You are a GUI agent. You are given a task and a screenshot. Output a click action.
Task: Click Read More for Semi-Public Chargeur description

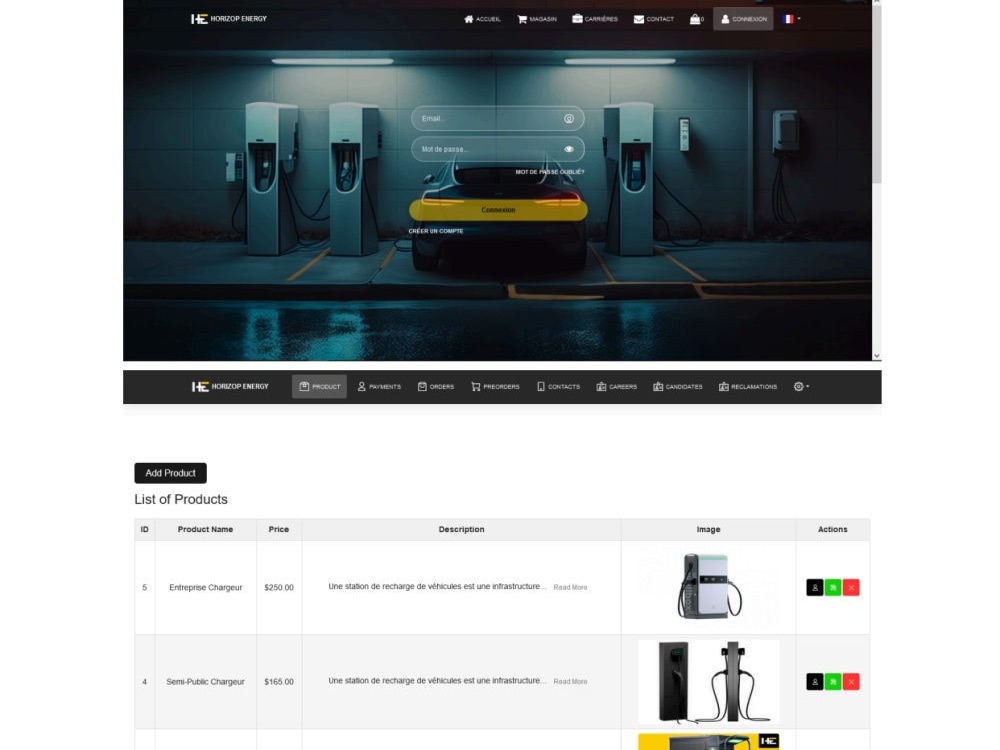pyautogui.click(x=570, y=682)
